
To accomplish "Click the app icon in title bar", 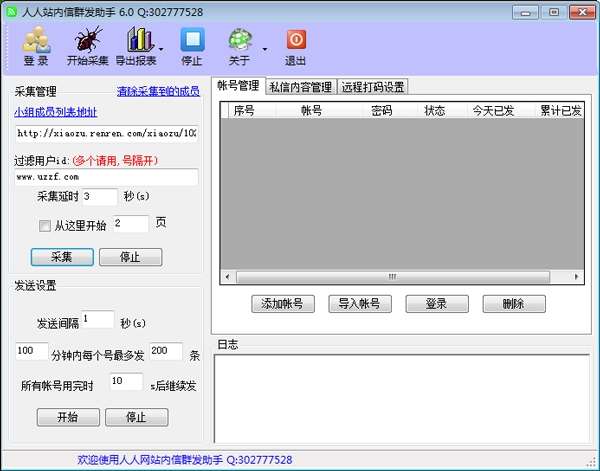I will pos(11,9).
